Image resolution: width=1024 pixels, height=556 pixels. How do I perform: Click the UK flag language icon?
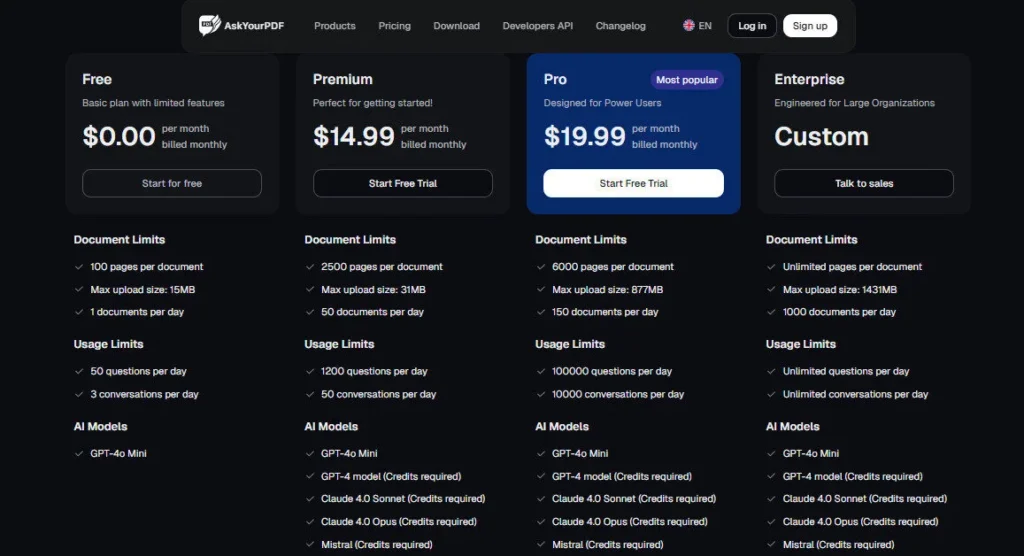pyautogui.click(x=689, y=26)
